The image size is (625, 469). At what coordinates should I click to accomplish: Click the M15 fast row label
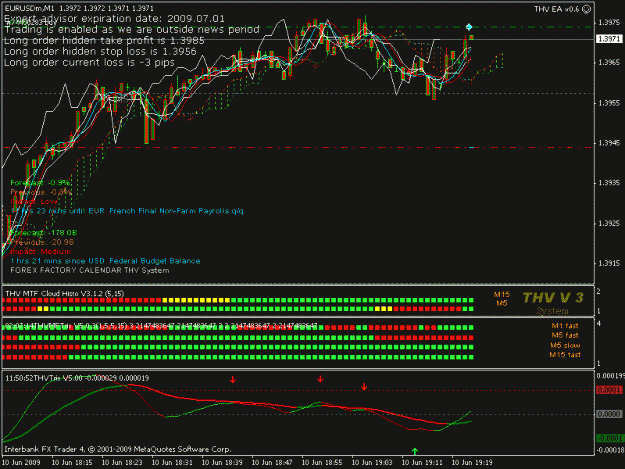coord(565,355)
